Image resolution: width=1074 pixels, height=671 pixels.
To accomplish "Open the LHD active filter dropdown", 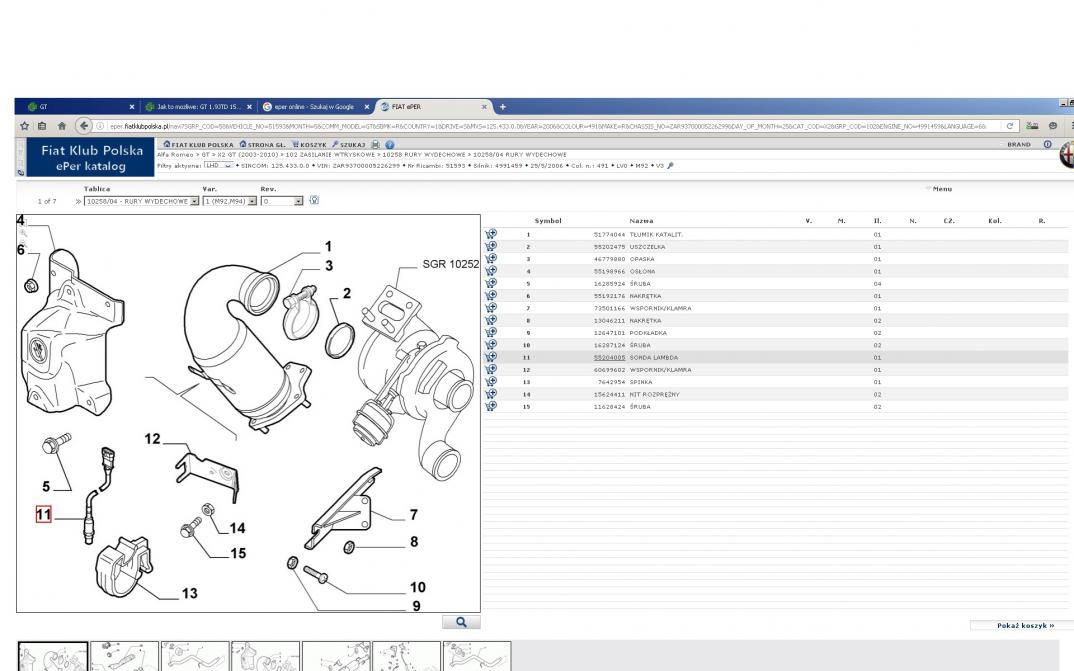I will 218,166.
